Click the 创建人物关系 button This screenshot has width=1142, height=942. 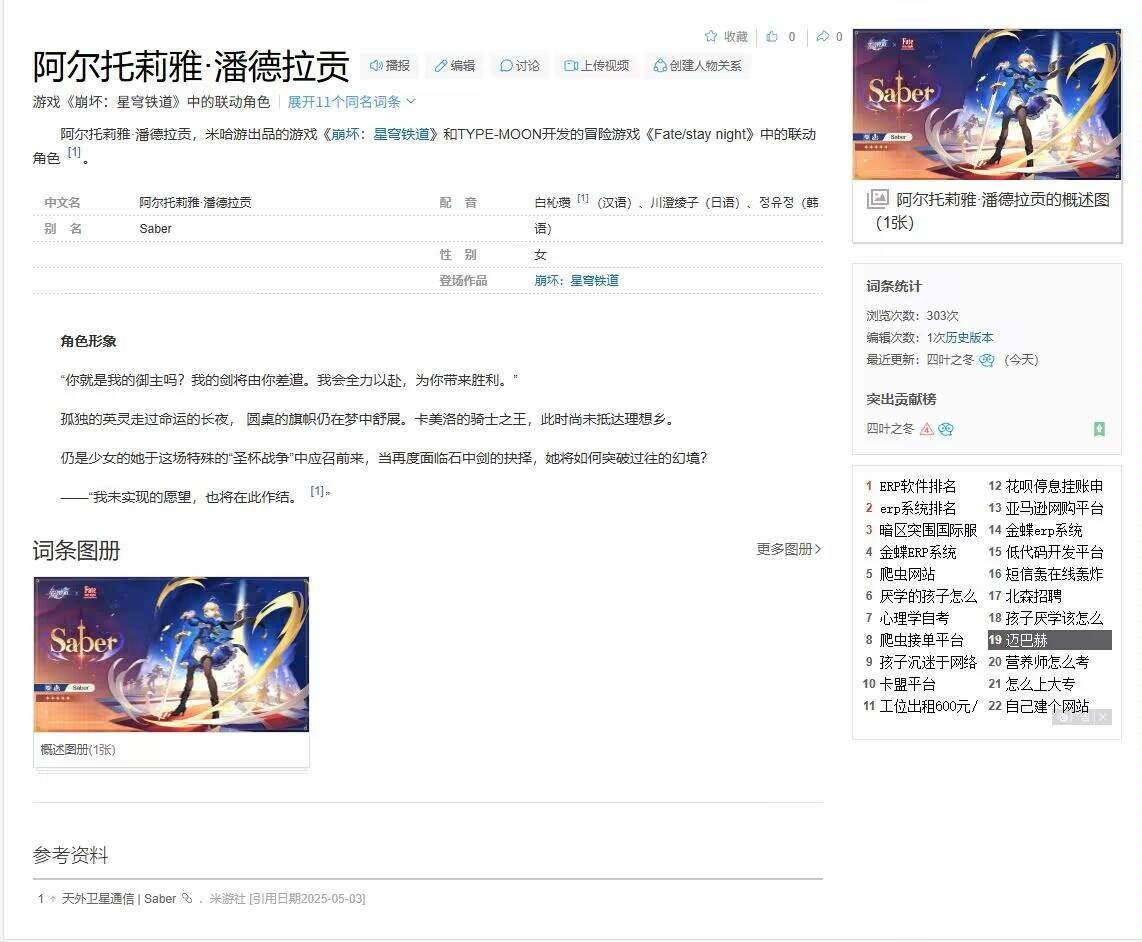click(698, 66)
